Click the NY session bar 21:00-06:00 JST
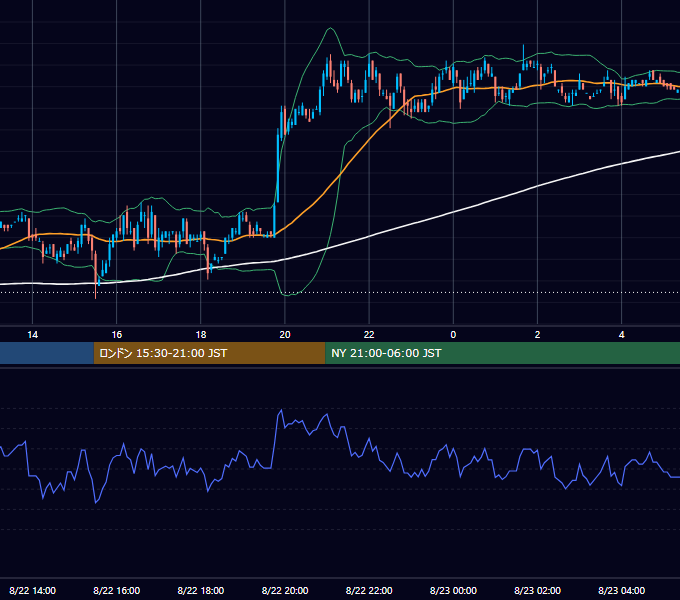 (x=502, y=353)
